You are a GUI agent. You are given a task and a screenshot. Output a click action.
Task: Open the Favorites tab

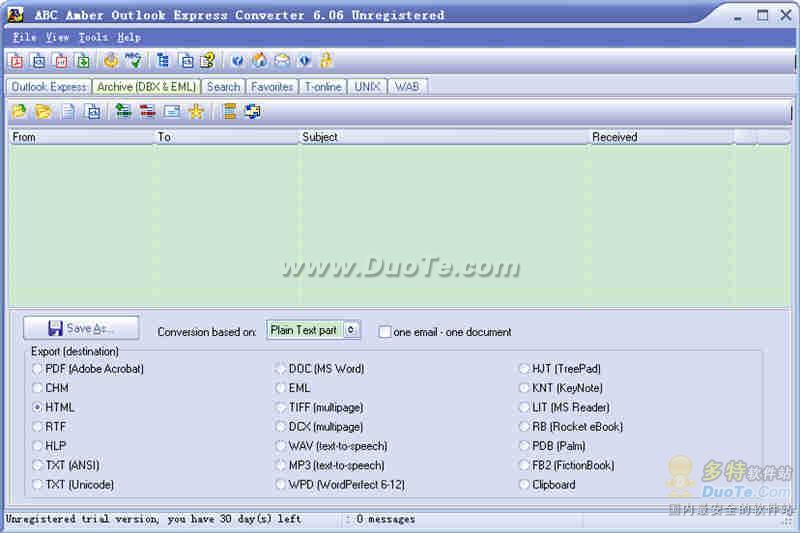(x=272, y=87)
